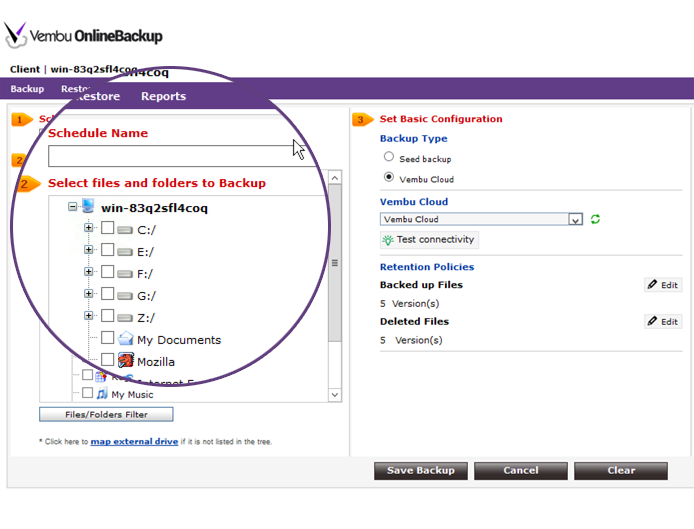
Task: Click the Cancel button
Action: coord(520,471)
